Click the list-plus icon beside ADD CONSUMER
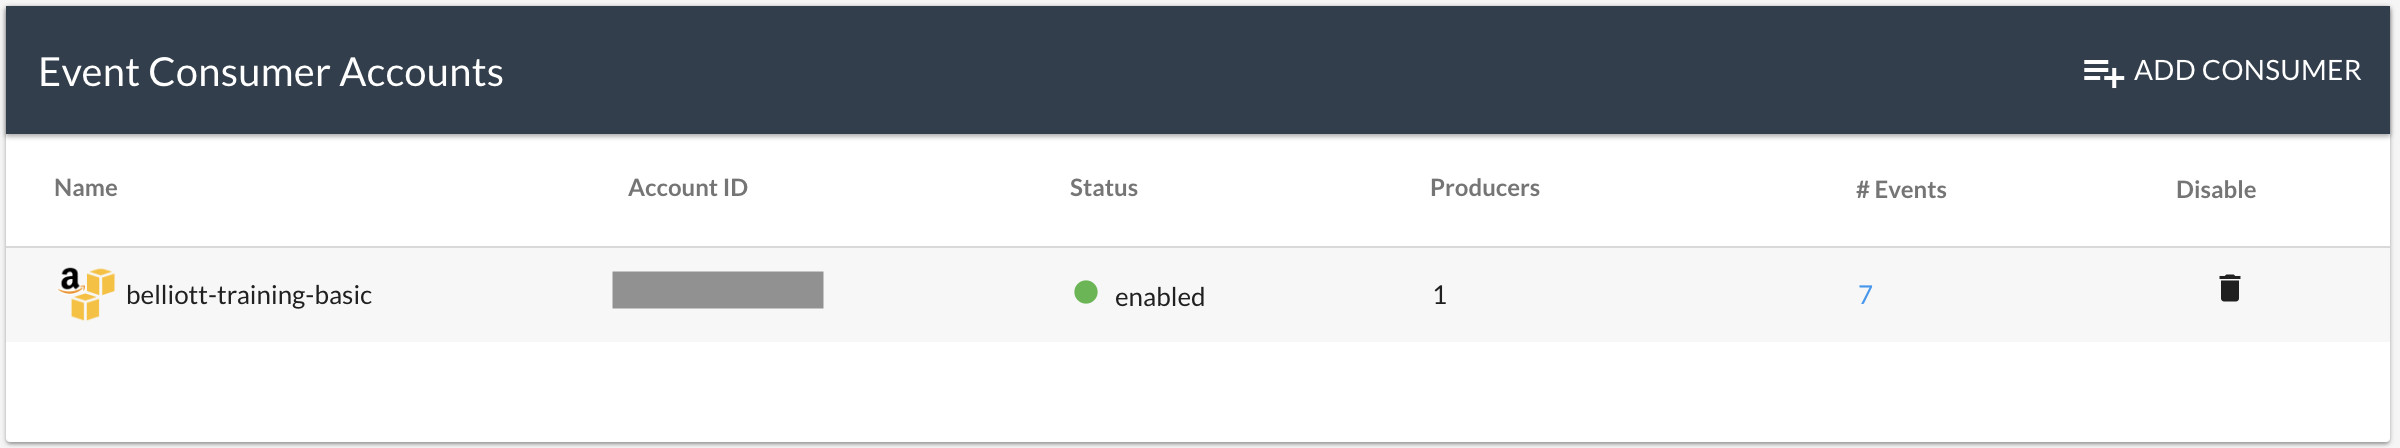 (x=2103, y=73)
